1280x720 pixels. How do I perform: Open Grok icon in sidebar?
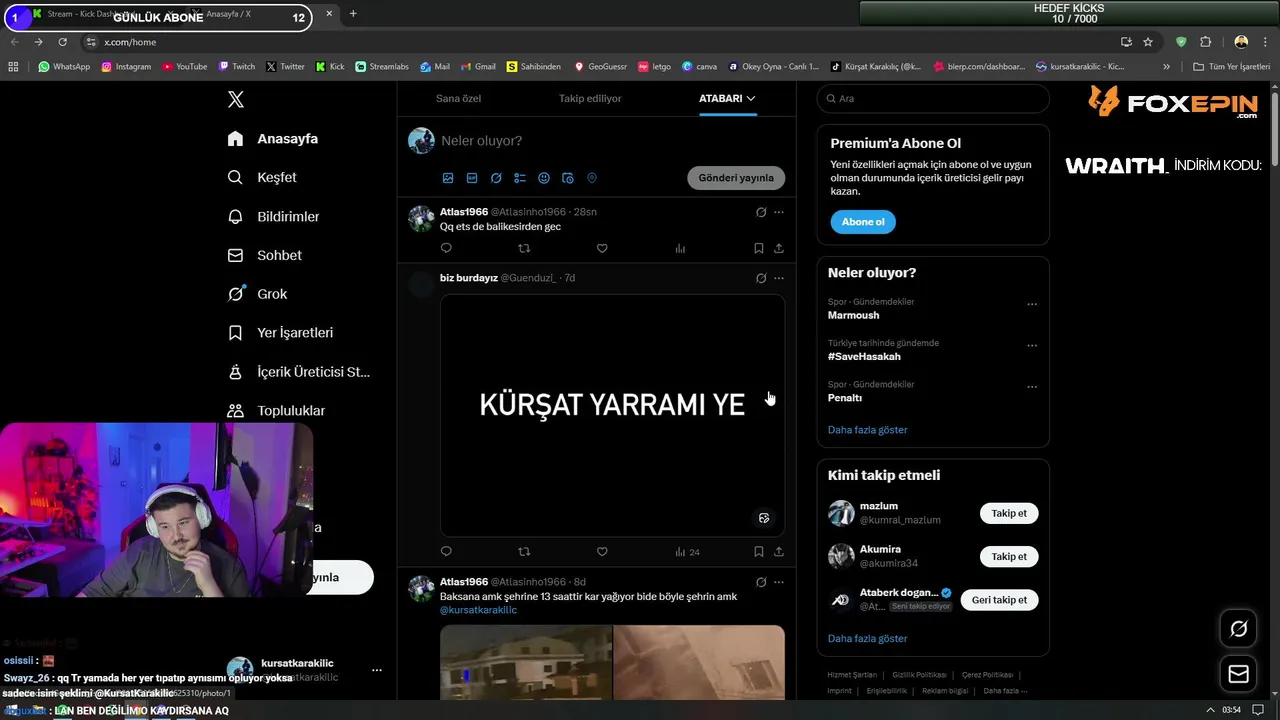235,294
